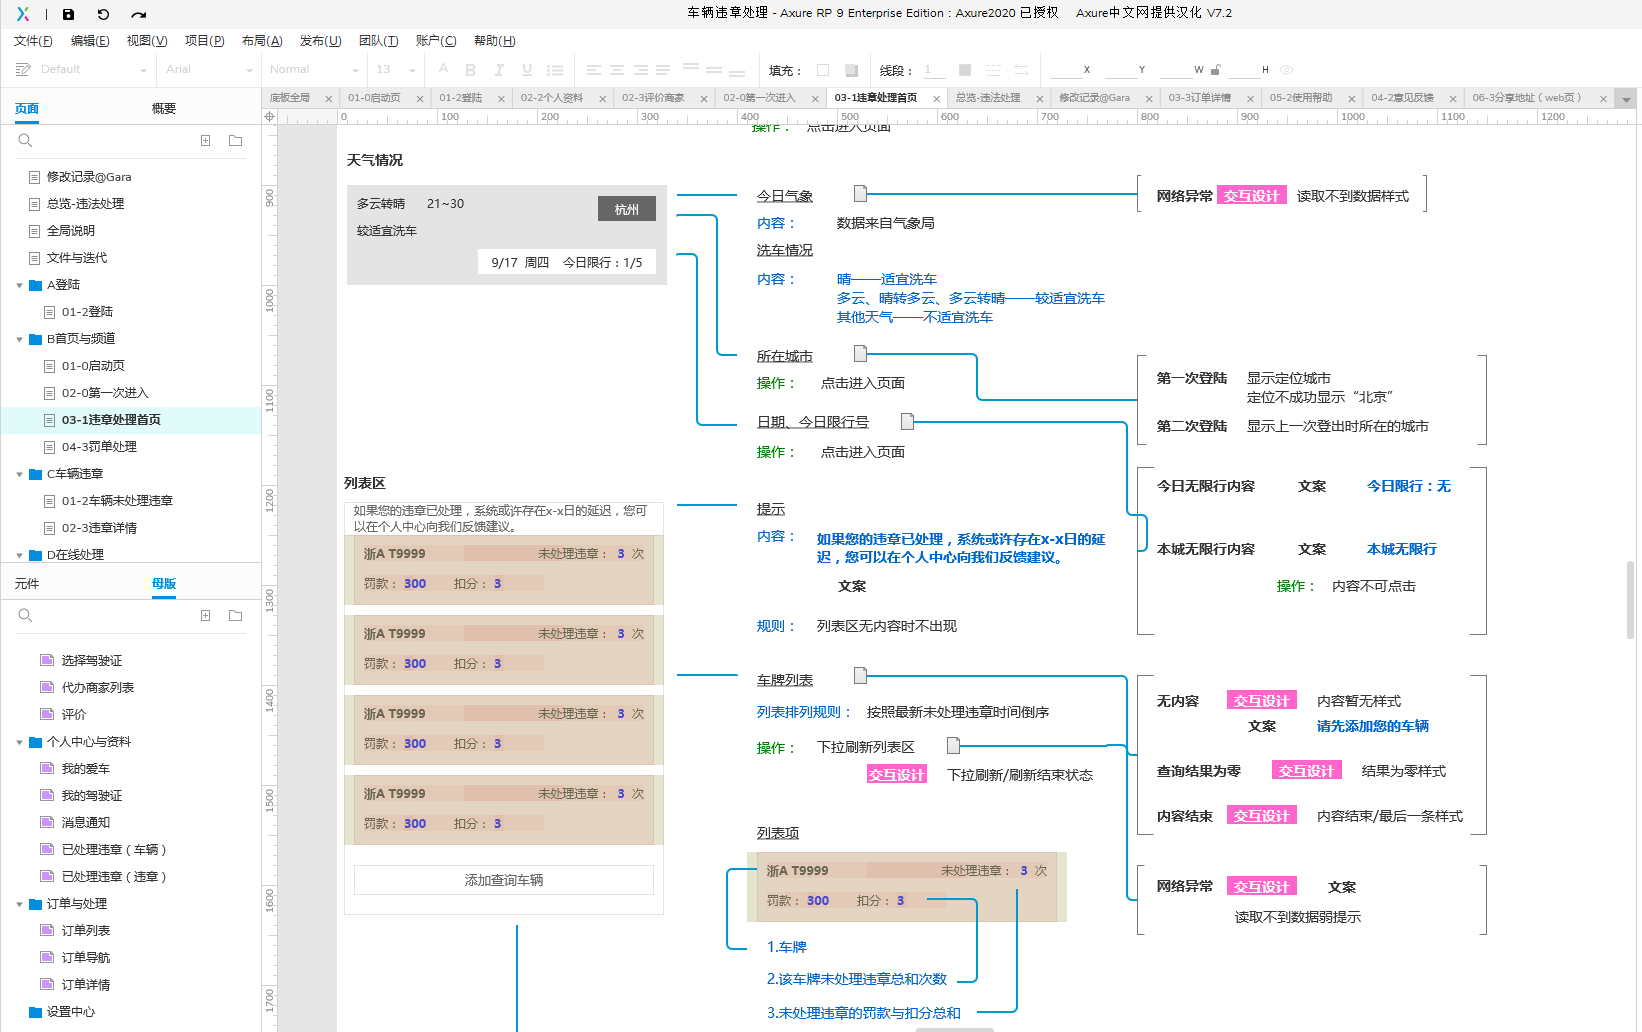Viewport: 1642px width, 1032px height.
Task: Click the Redo arrow icon
Action: click(x=139, y=14)
